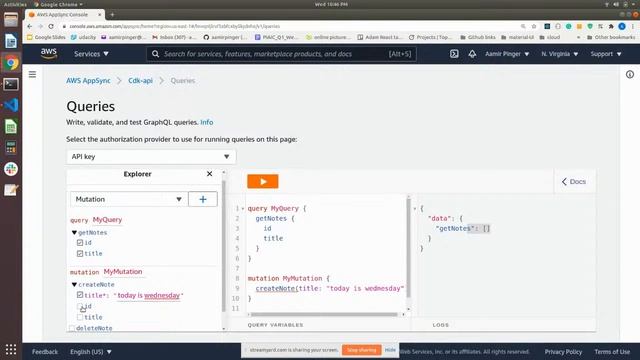Run the query with the orange play button

[x=262, y=182]
